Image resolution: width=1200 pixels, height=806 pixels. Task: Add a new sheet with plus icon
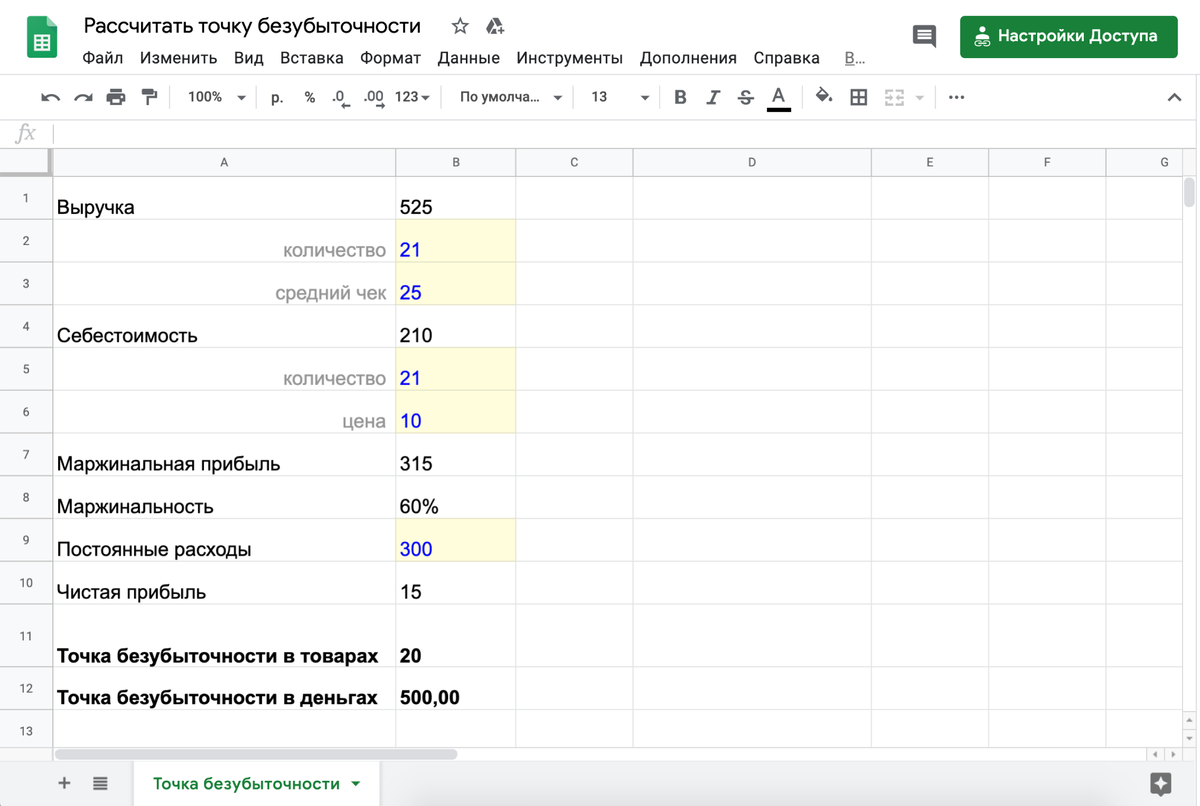click(x=64, y=783)
